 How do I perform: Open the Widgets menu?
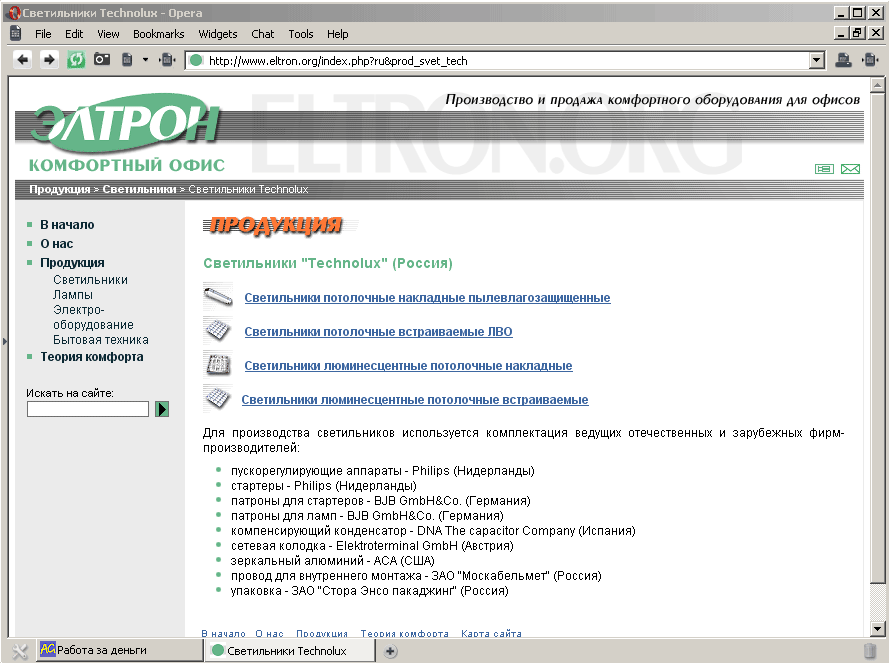[x=218, y=34]
